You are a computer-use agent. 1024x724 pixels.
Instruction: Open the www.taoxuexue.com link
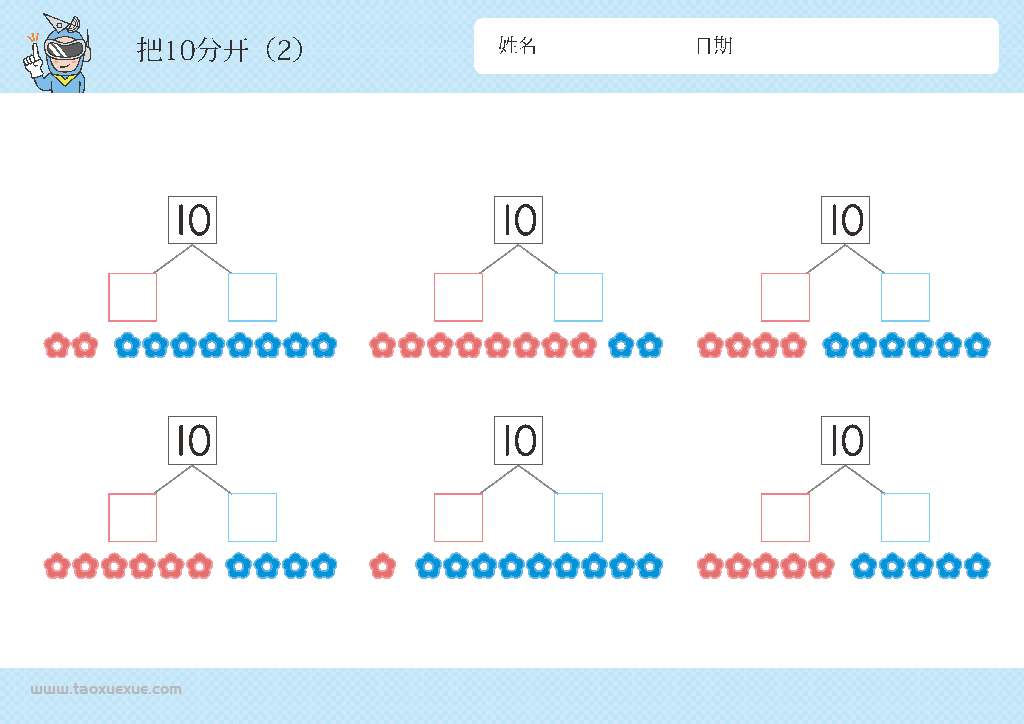click(x=106, y=689)
